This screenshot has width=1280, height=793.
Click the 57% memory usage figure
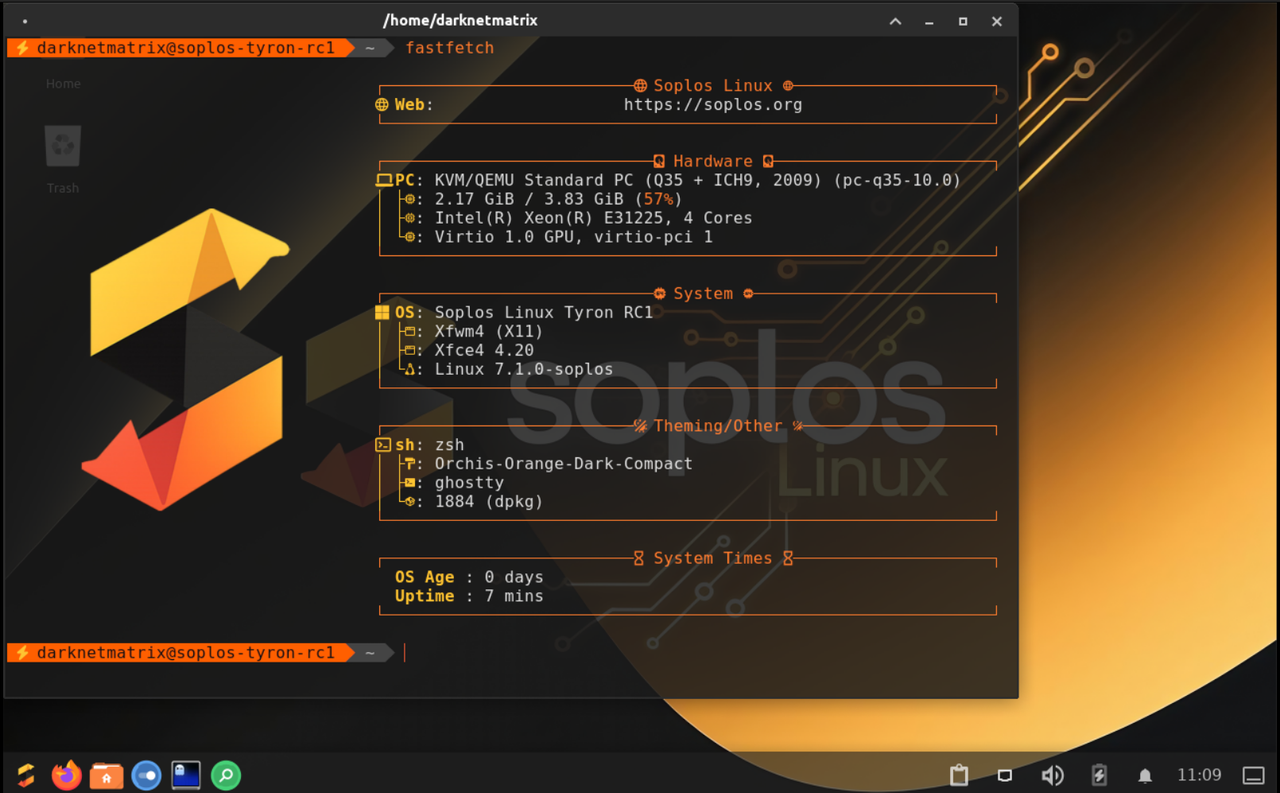click(658, 199)
